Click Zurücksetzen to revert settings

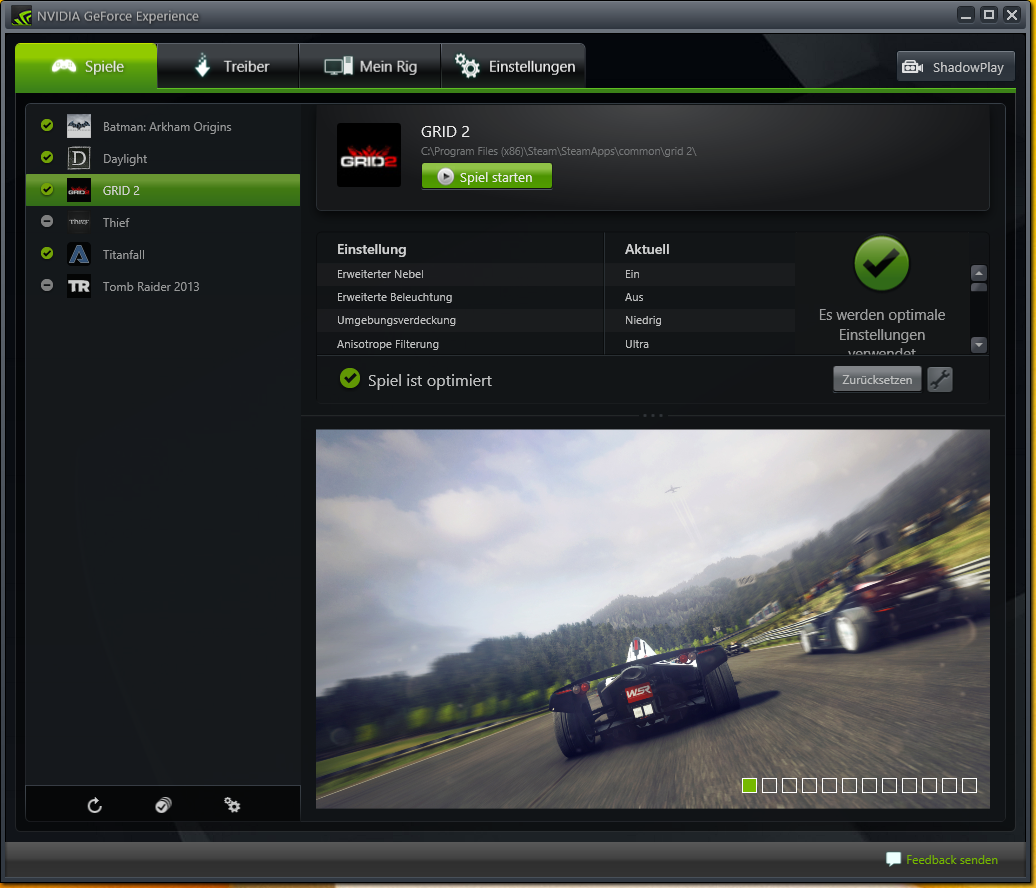pos(877,379)
